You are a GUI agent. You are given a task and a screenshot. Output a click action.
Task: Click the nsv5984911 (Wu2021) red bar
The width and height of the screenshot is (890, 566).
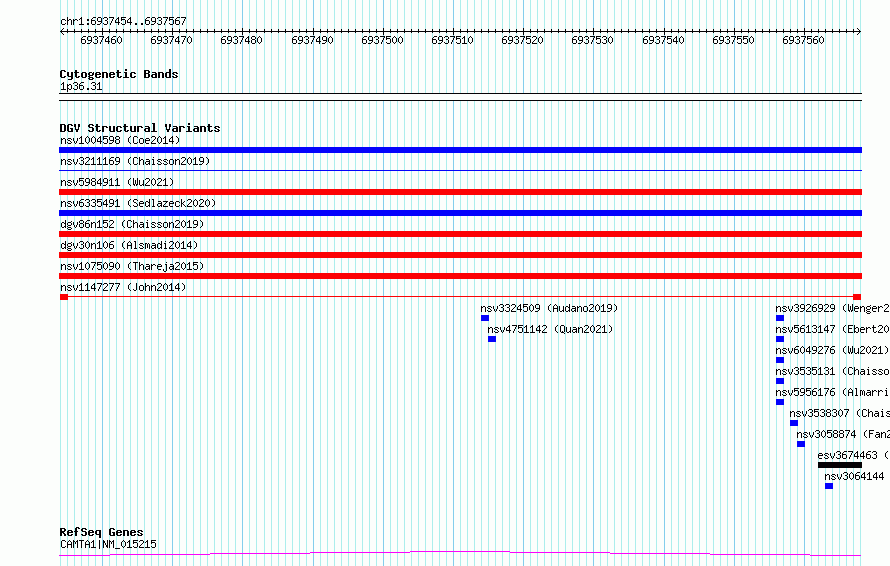[460, 192]
